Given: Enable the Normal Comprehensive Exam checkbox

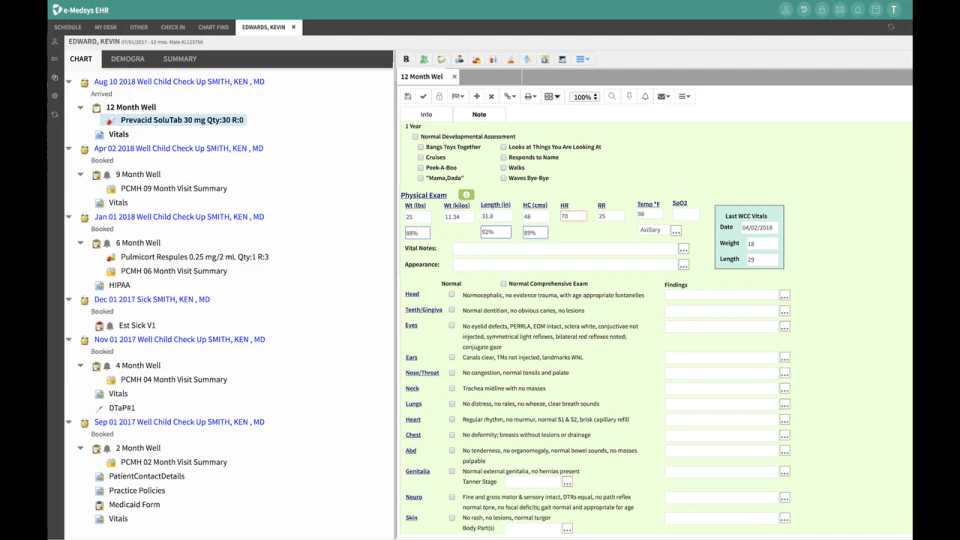Looking at the screenshot, I should 503,283.
